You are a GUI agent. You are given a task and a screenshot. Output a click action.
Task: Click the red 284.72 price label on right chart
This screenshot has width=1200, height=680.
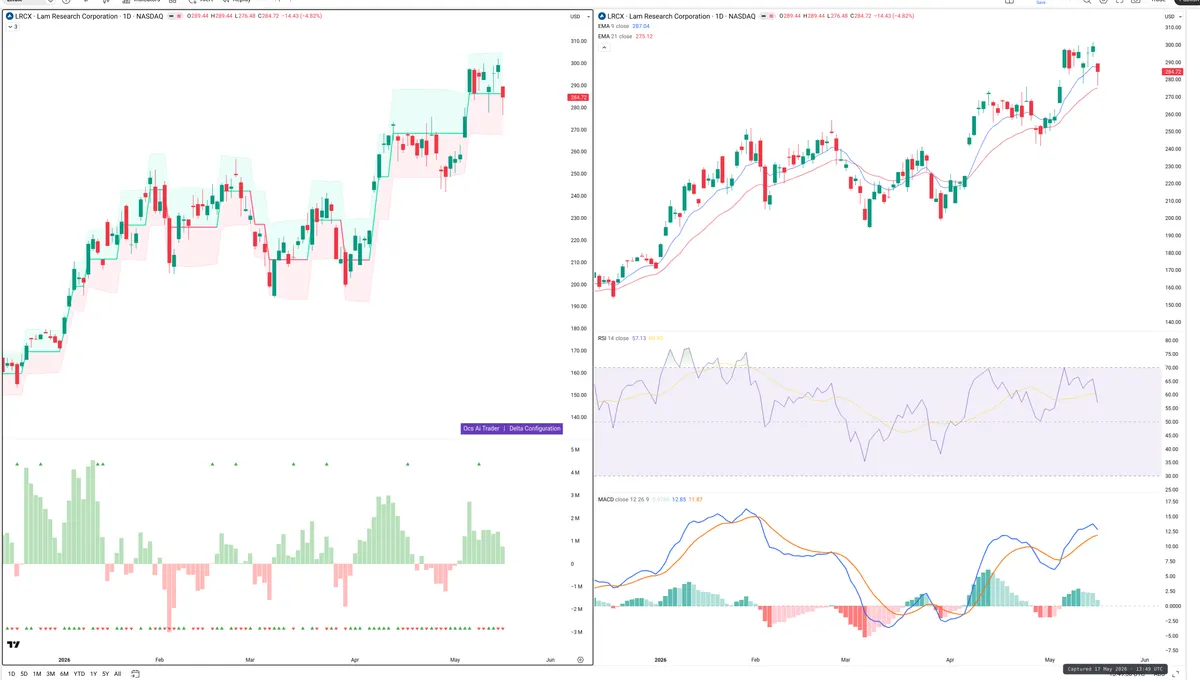tap(1174, 72)
